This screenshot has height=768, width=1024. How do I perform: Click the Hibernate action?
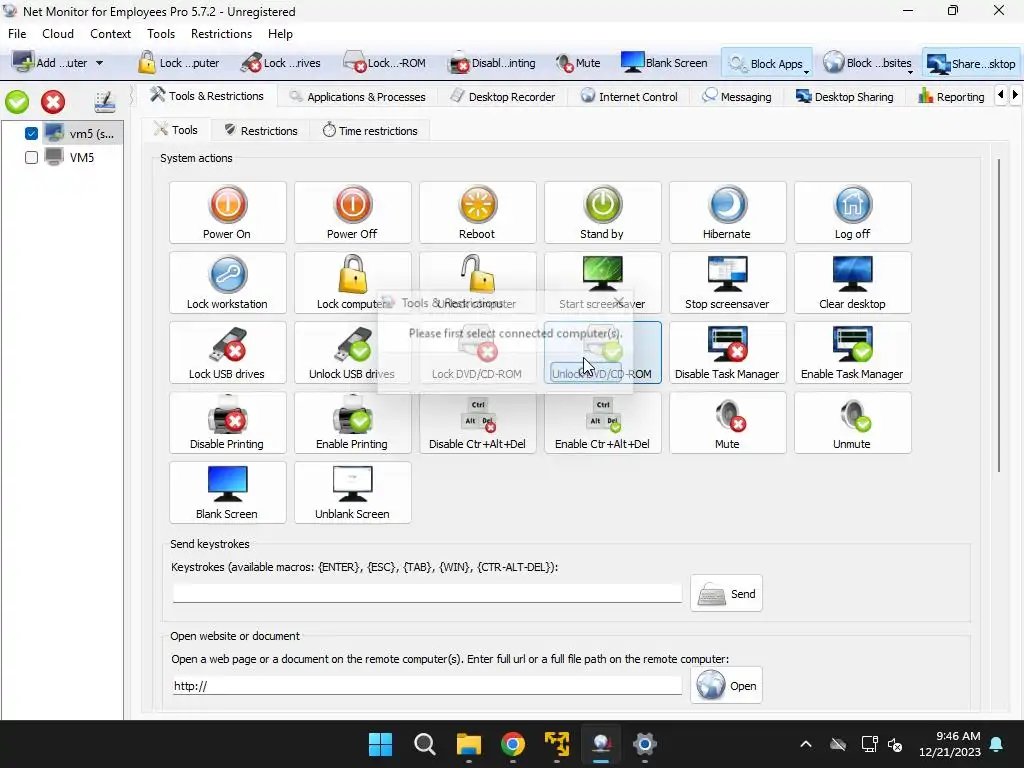[x=728, y=212]
